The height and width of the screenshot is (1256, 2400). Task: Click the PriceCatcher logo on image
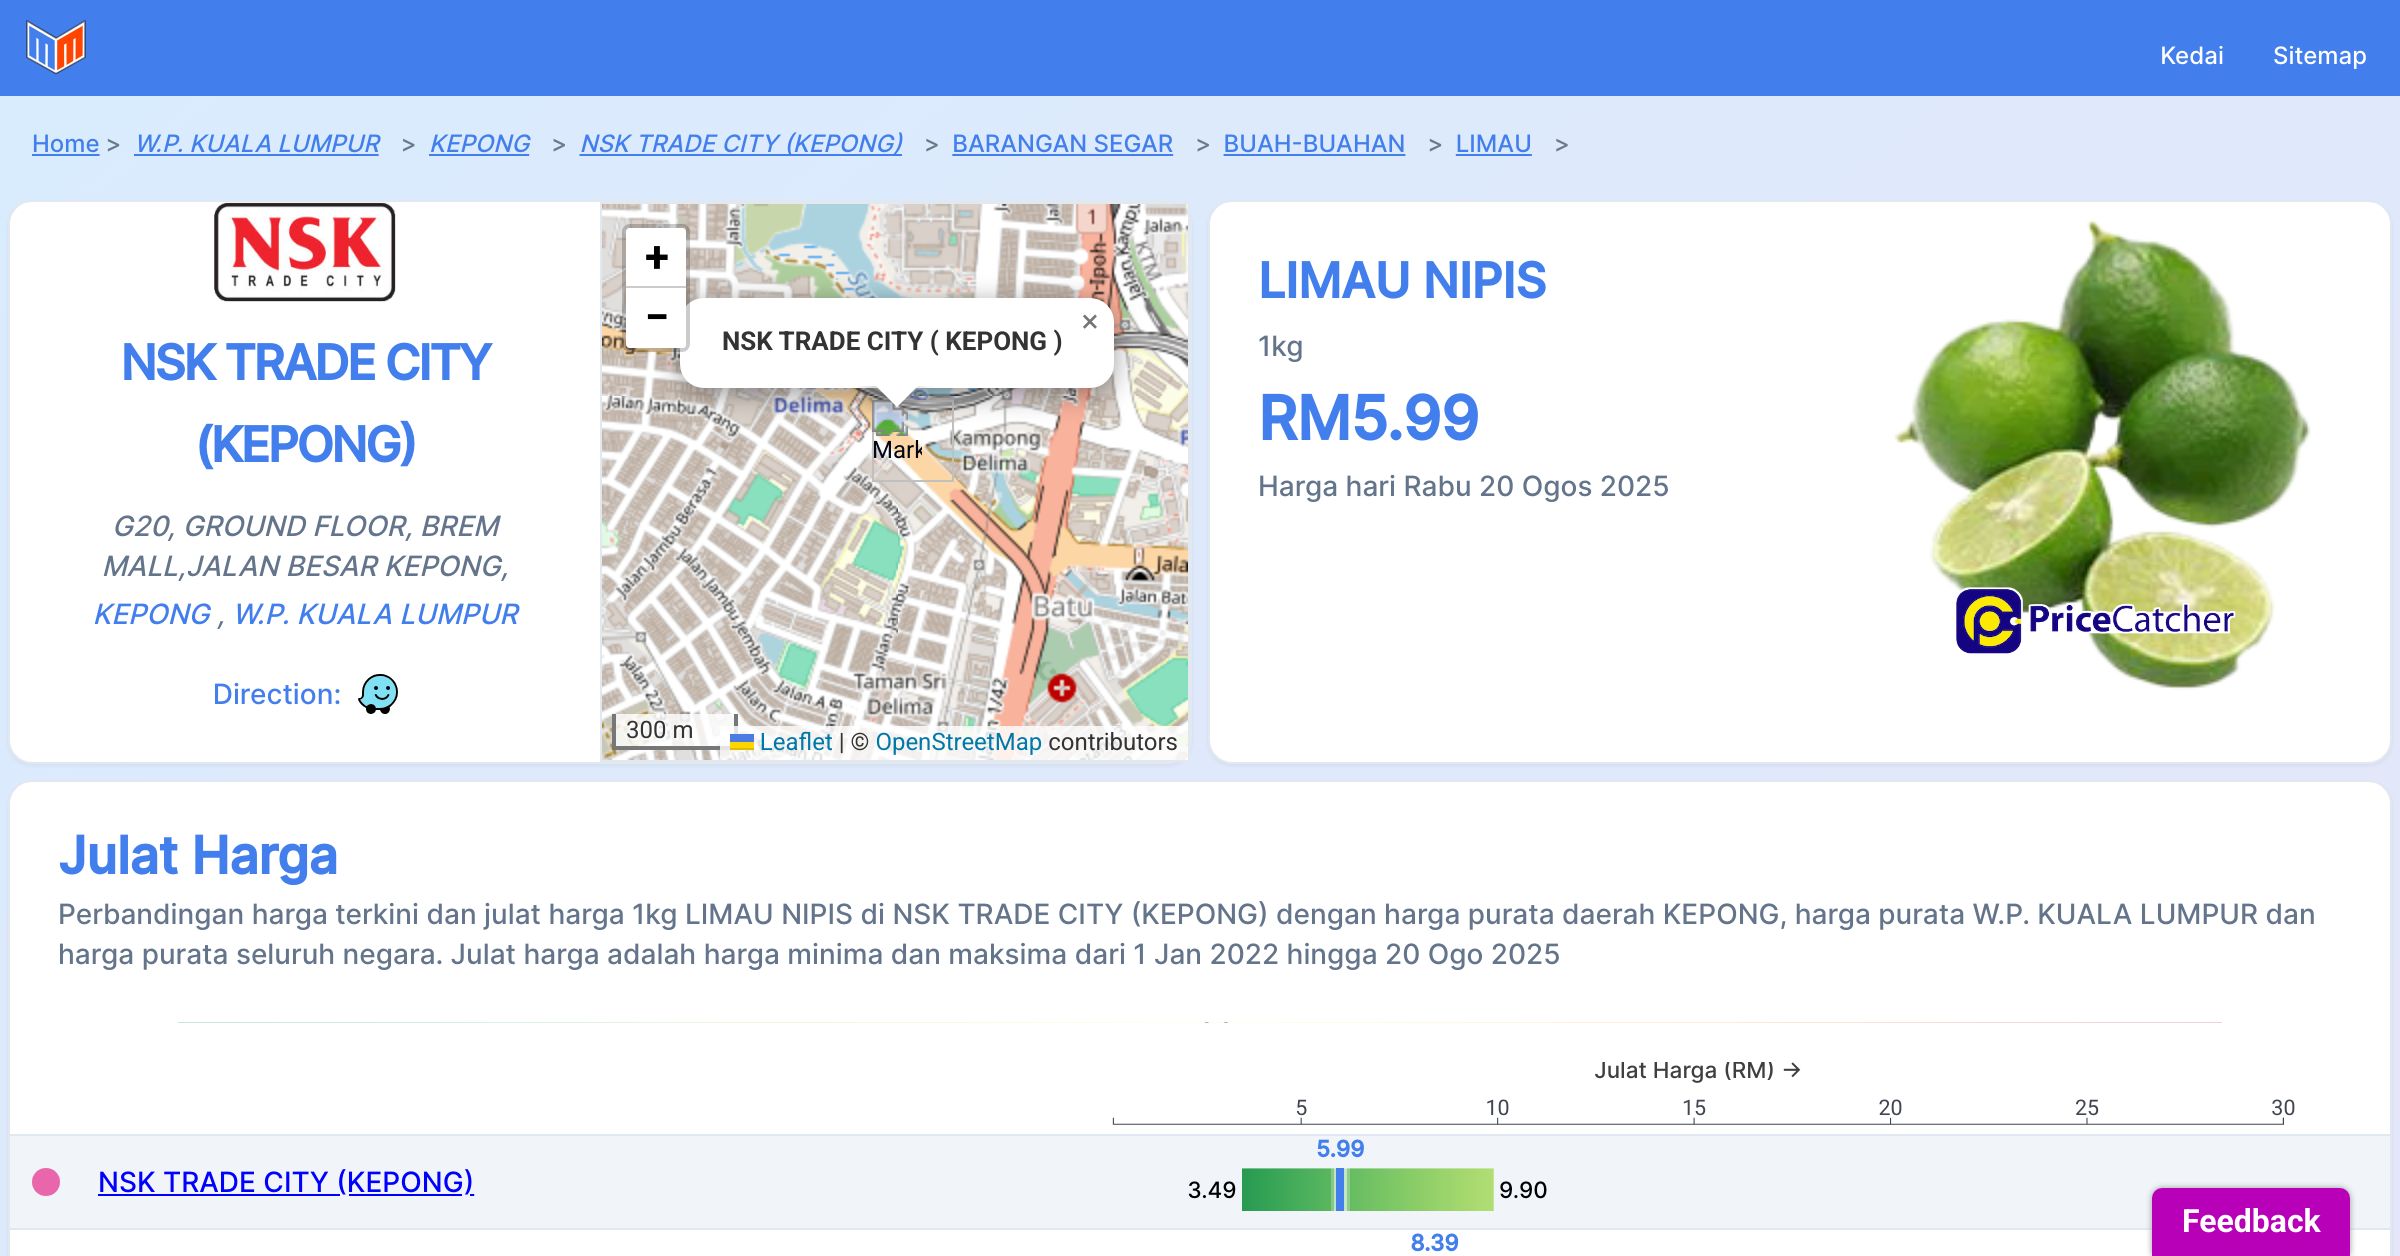(x=2094, y=620)
